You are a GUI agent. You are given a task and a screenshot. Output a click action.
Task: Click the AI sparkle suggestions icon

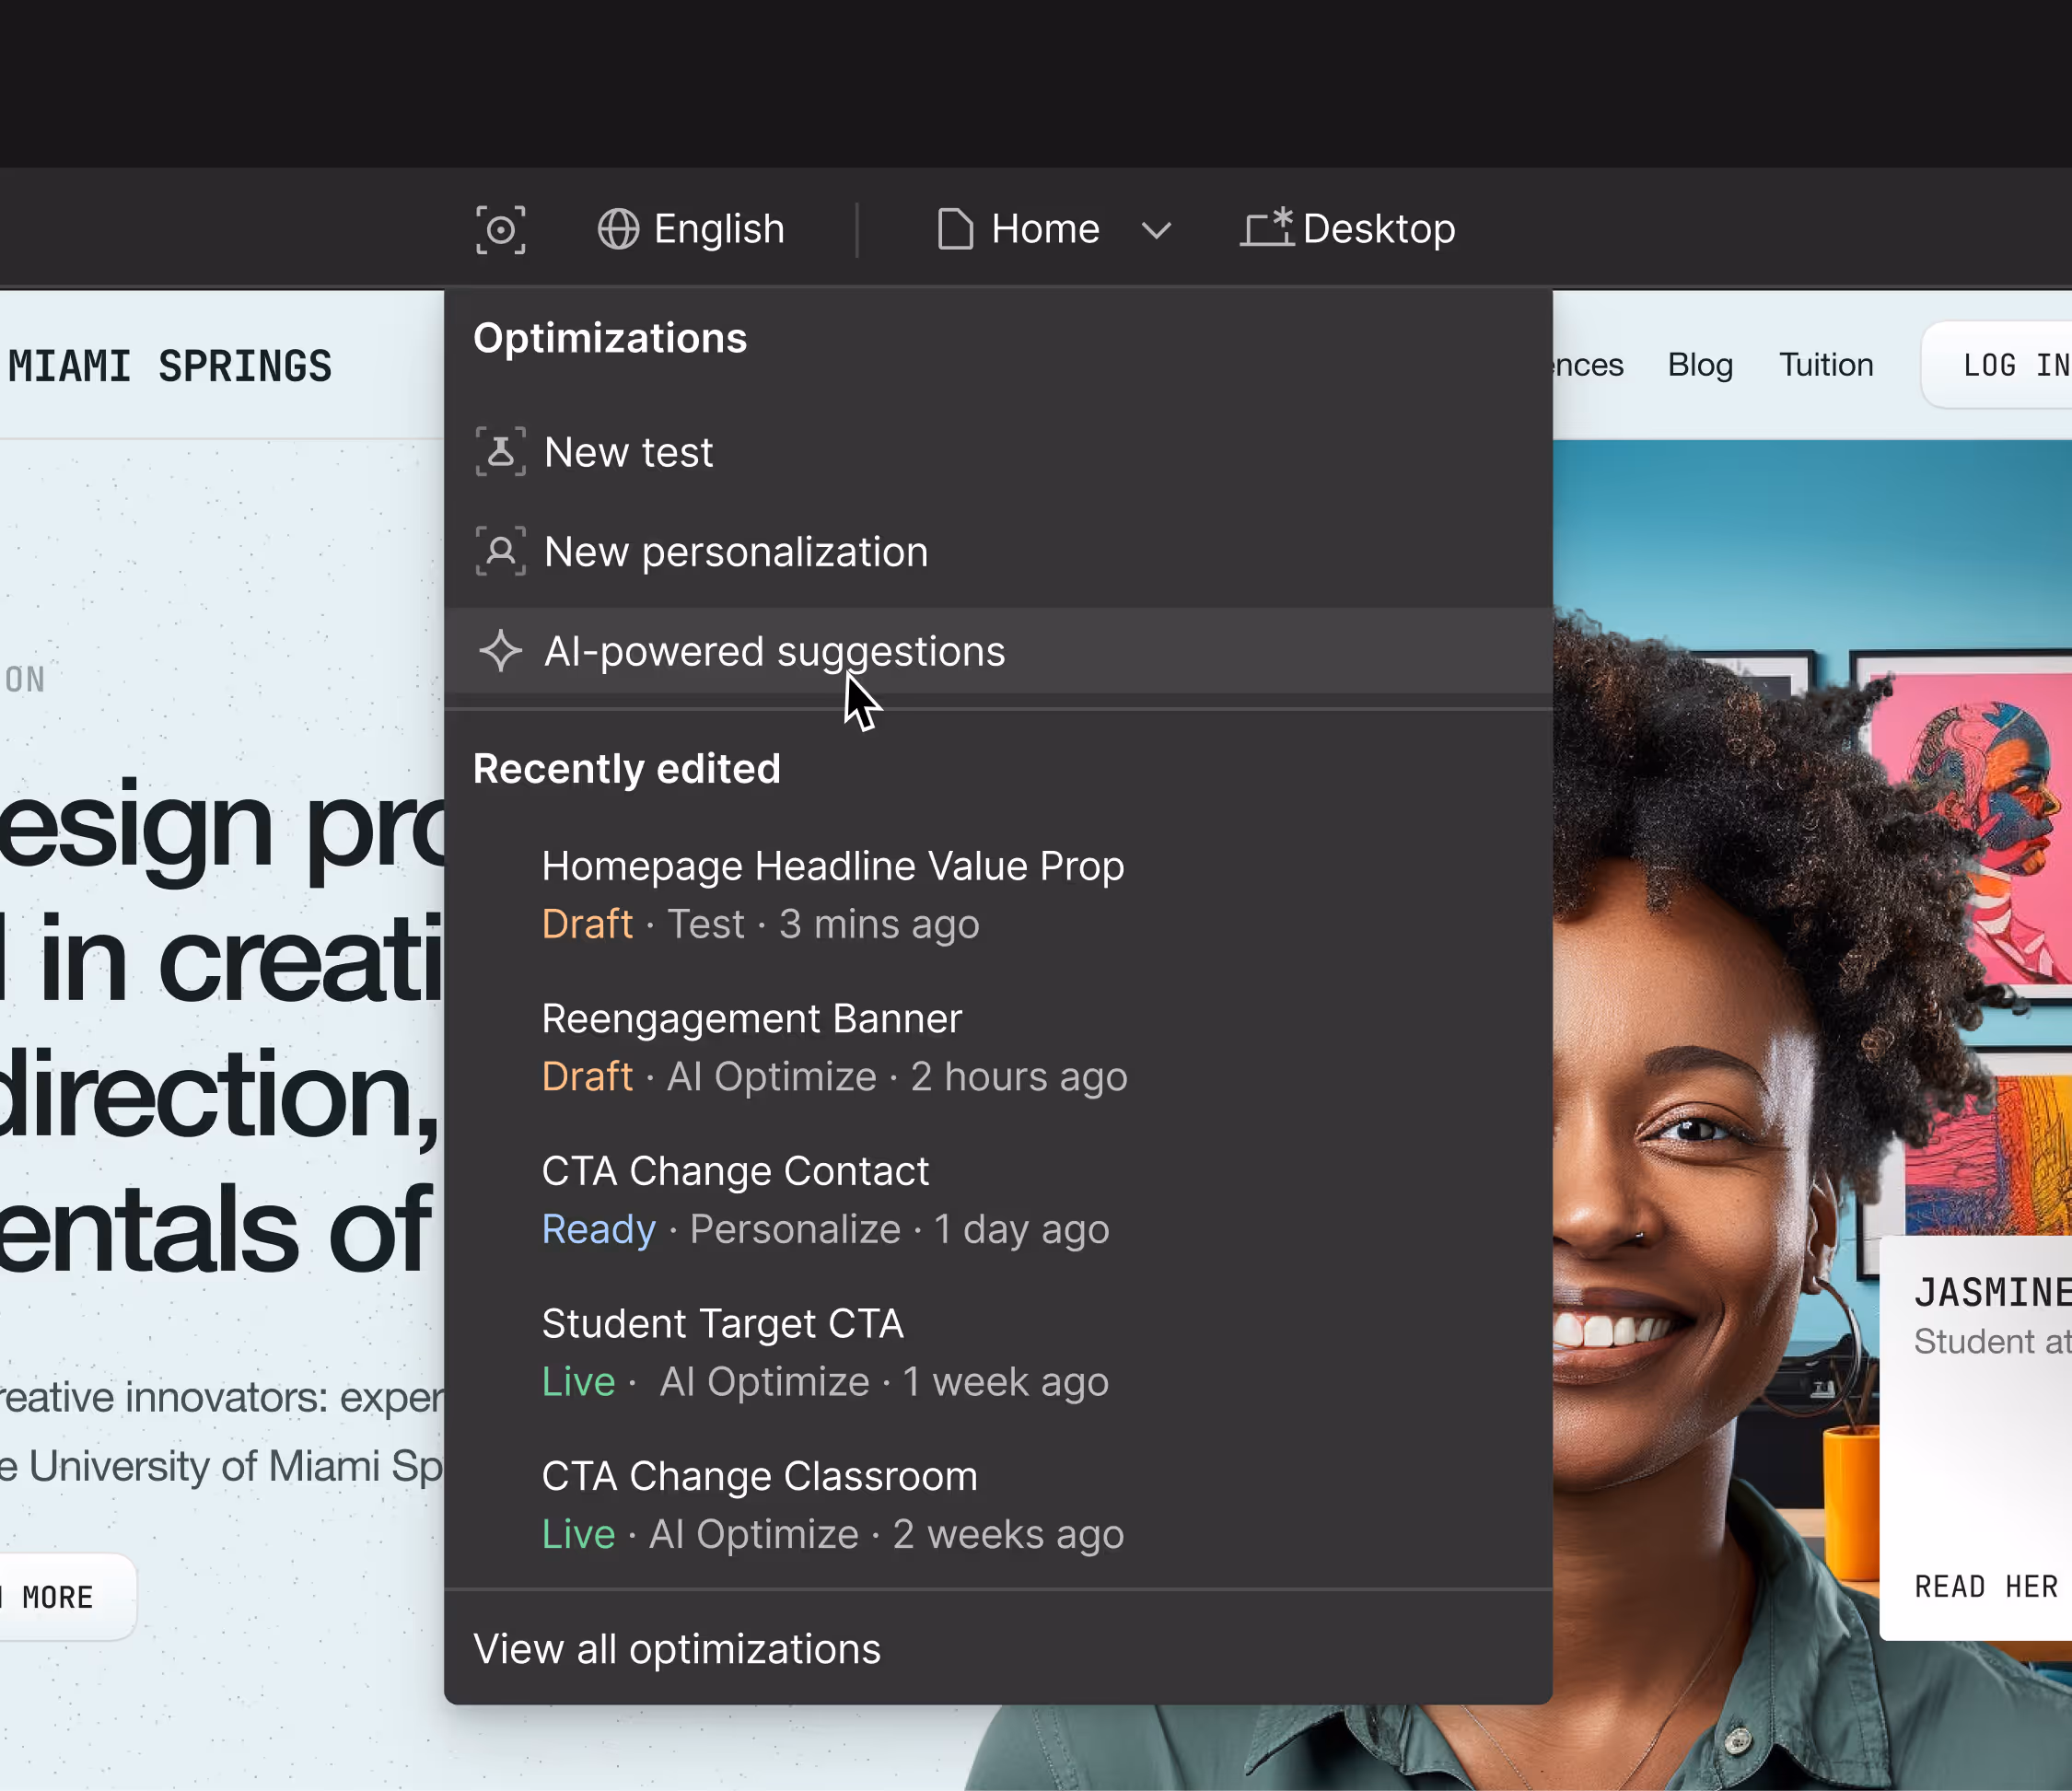(500, 651)
